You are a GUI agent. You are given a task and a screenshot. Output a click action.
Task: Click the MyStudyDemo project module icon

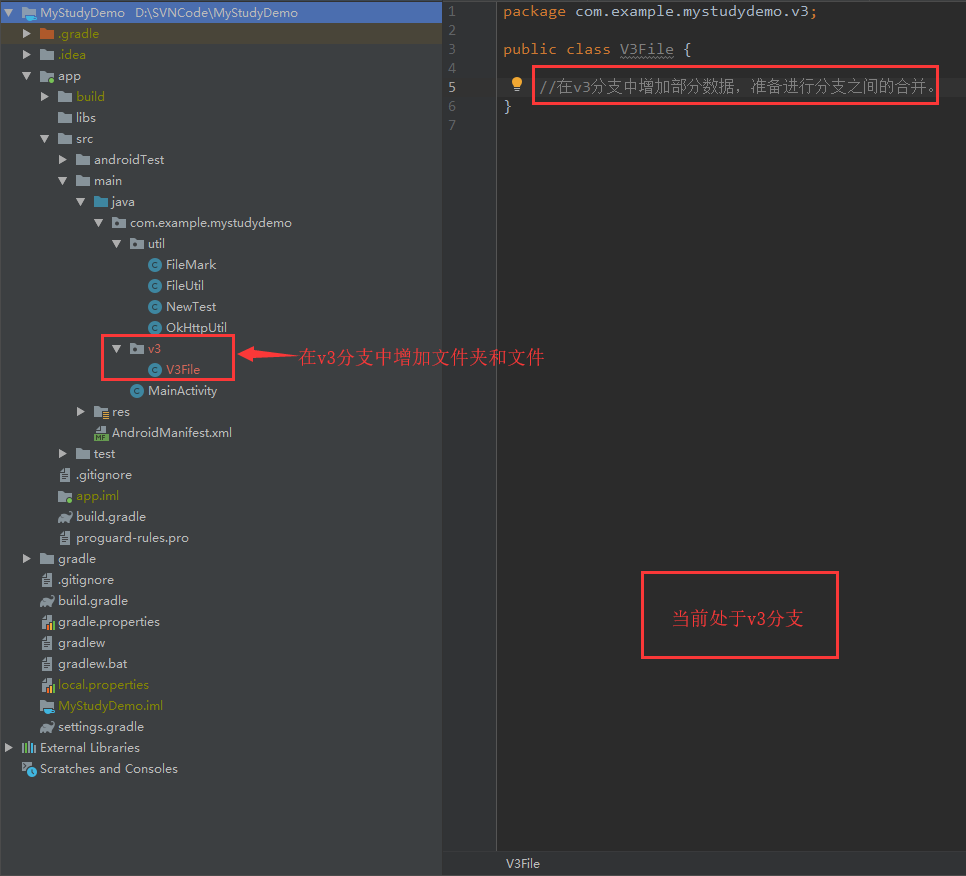[x=29, y=13]
